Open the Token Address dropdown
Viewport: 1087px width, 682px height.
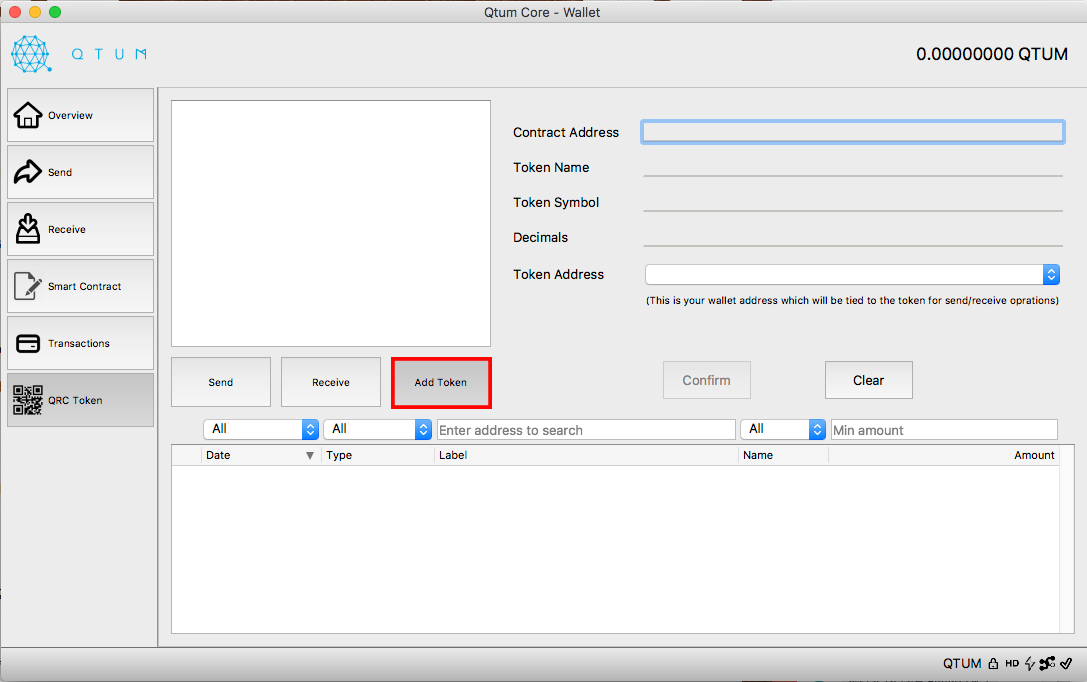[852, 274]
